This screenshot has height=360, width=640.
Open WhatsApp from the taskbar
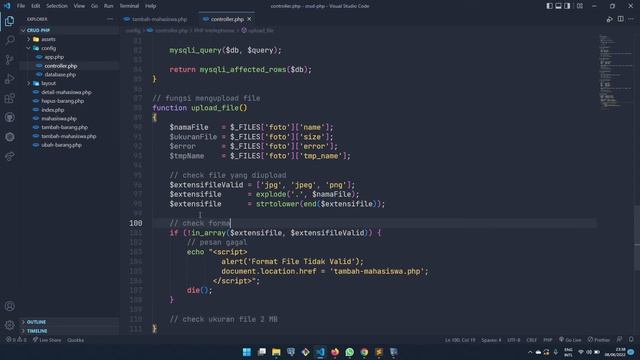coord(349,352)
